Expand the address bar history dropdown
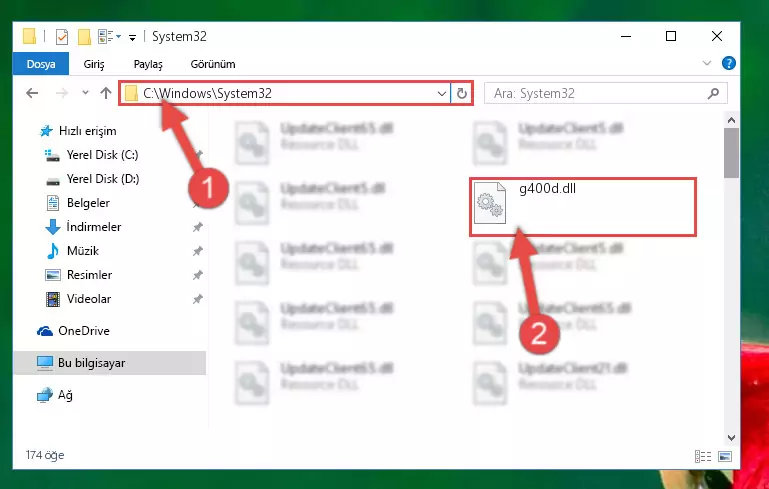This screenshot has height=489, width=769. click(441, 93)
